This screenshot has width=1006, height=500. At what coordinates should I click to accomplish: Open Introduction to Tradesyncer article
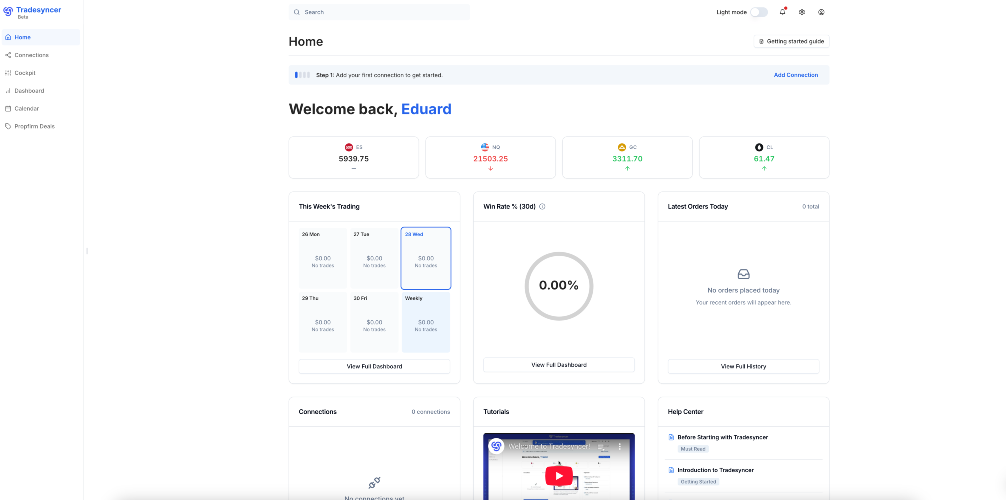(715, 470)
